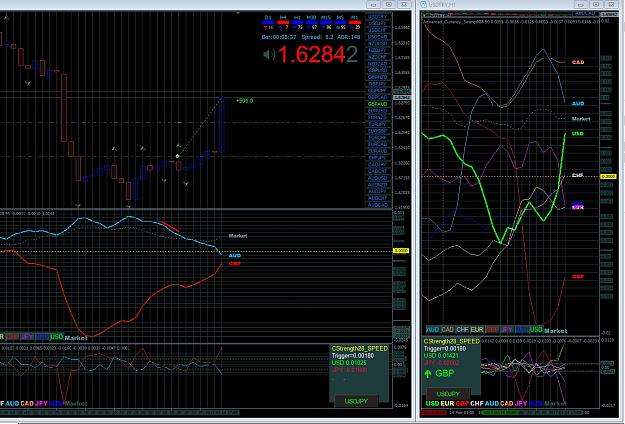Switch chart to USDCAD symbol

(377, 37)
